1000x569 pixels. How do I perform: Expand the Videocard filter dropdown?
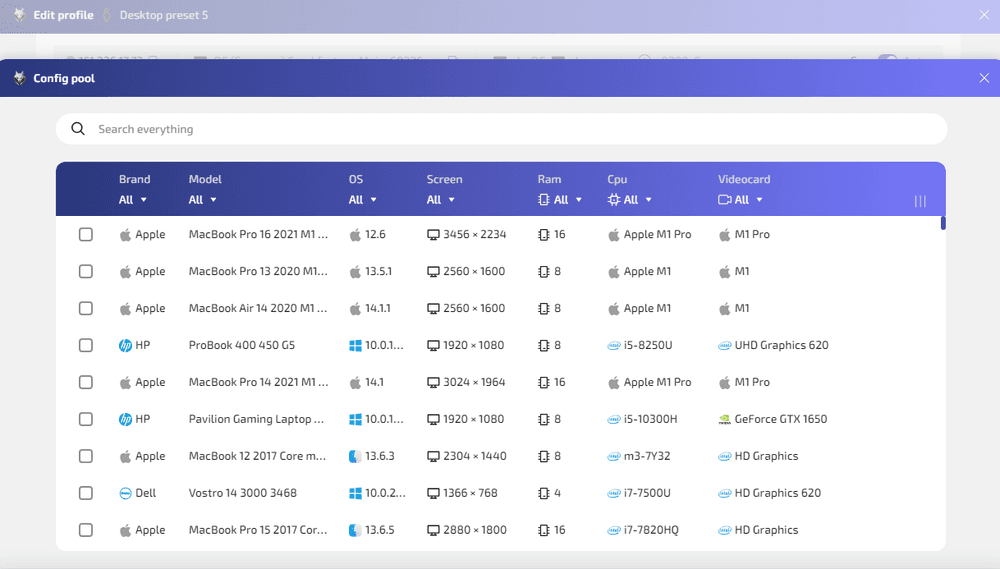tap(740, 200)
